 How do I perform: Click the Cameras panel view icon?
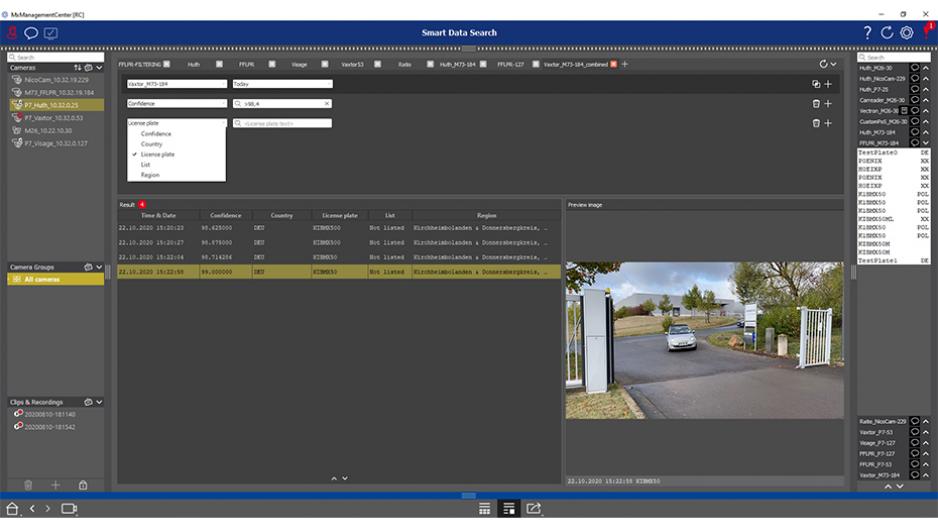[89, 68]
